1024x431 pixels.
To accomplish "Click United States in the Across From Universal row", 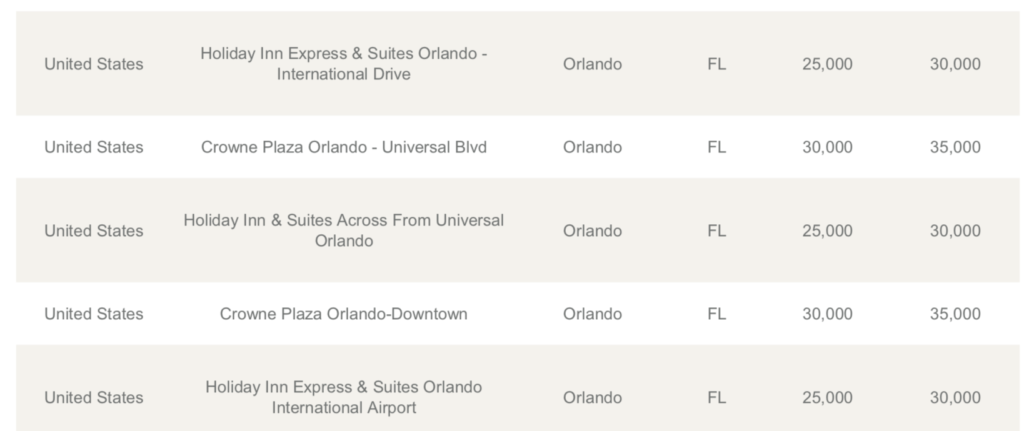I will tap(93, 231).
